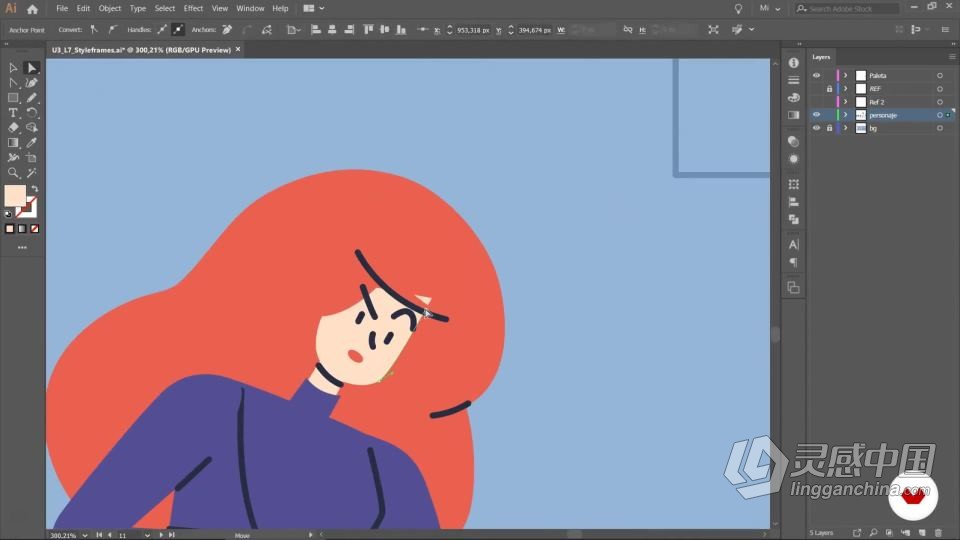
Task: Unlock the bg layer padlock
Action: point(829,128)
